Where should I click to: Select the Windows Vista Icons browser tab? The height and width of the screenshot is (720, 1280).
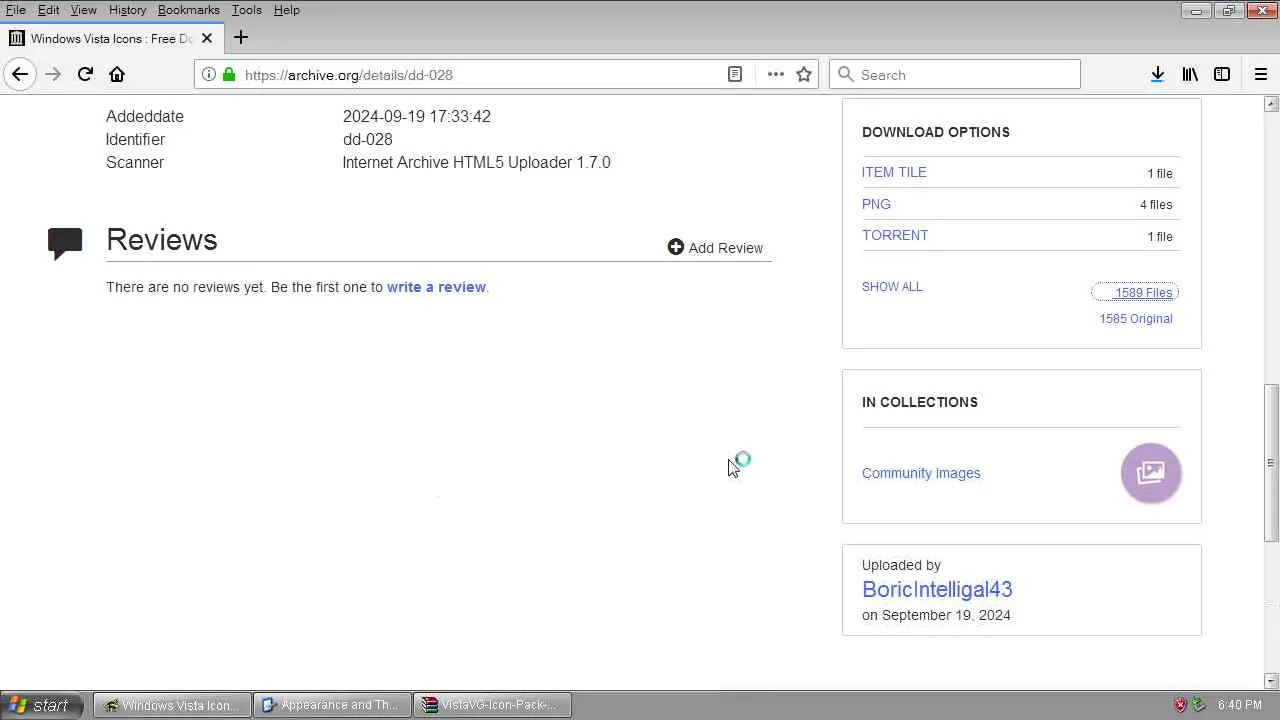coord(111,38)
